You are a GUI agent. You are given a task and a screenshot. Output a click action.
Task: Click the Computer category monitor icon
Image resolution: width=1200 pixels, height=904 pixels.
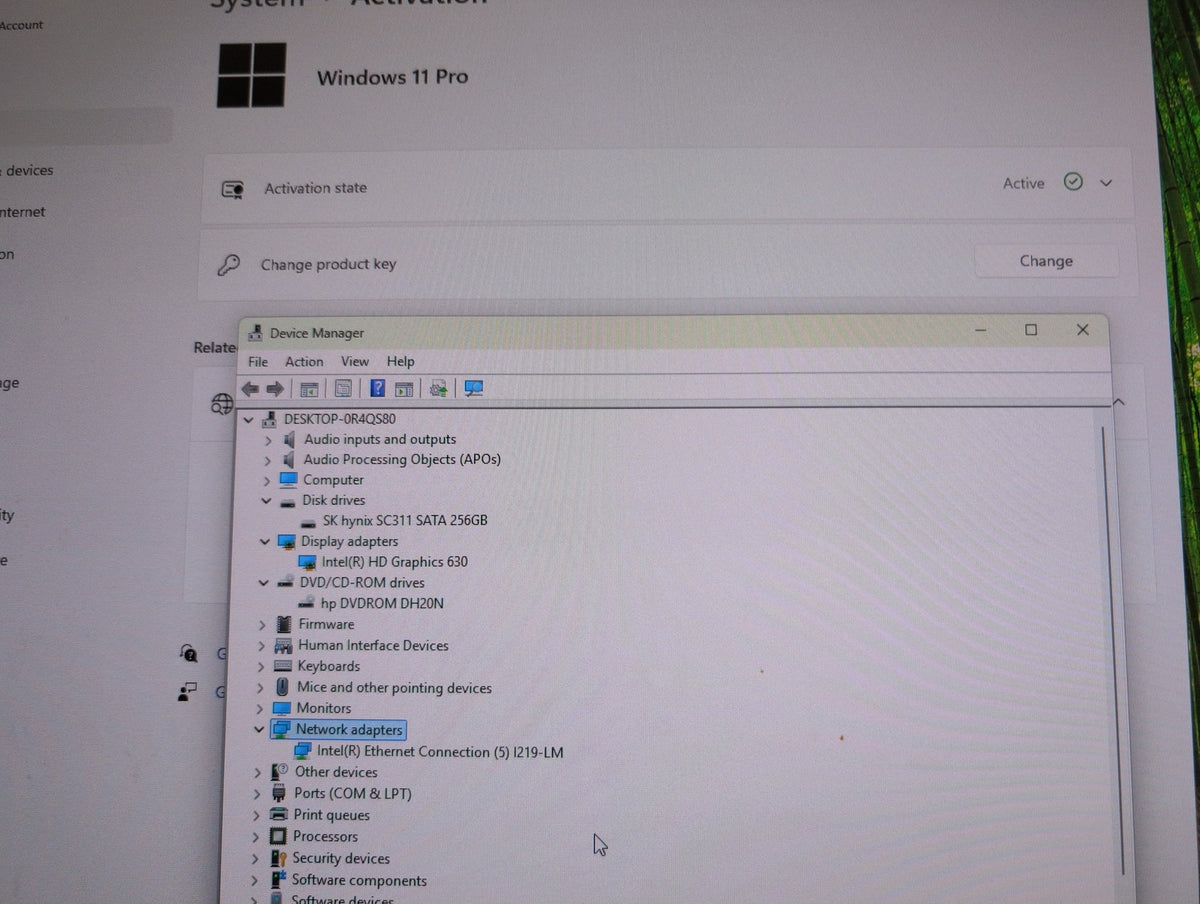pyautogui.click(x=289, y=479)
